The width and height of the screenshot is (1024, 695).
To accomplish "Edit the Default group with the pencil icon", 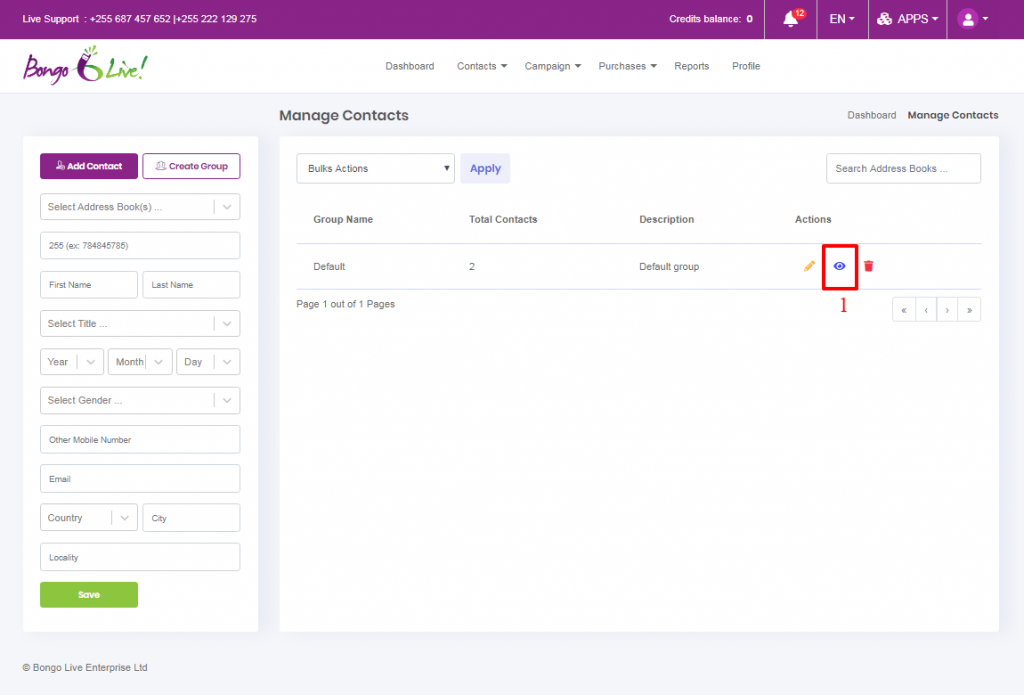I will (x=809, y=266).
